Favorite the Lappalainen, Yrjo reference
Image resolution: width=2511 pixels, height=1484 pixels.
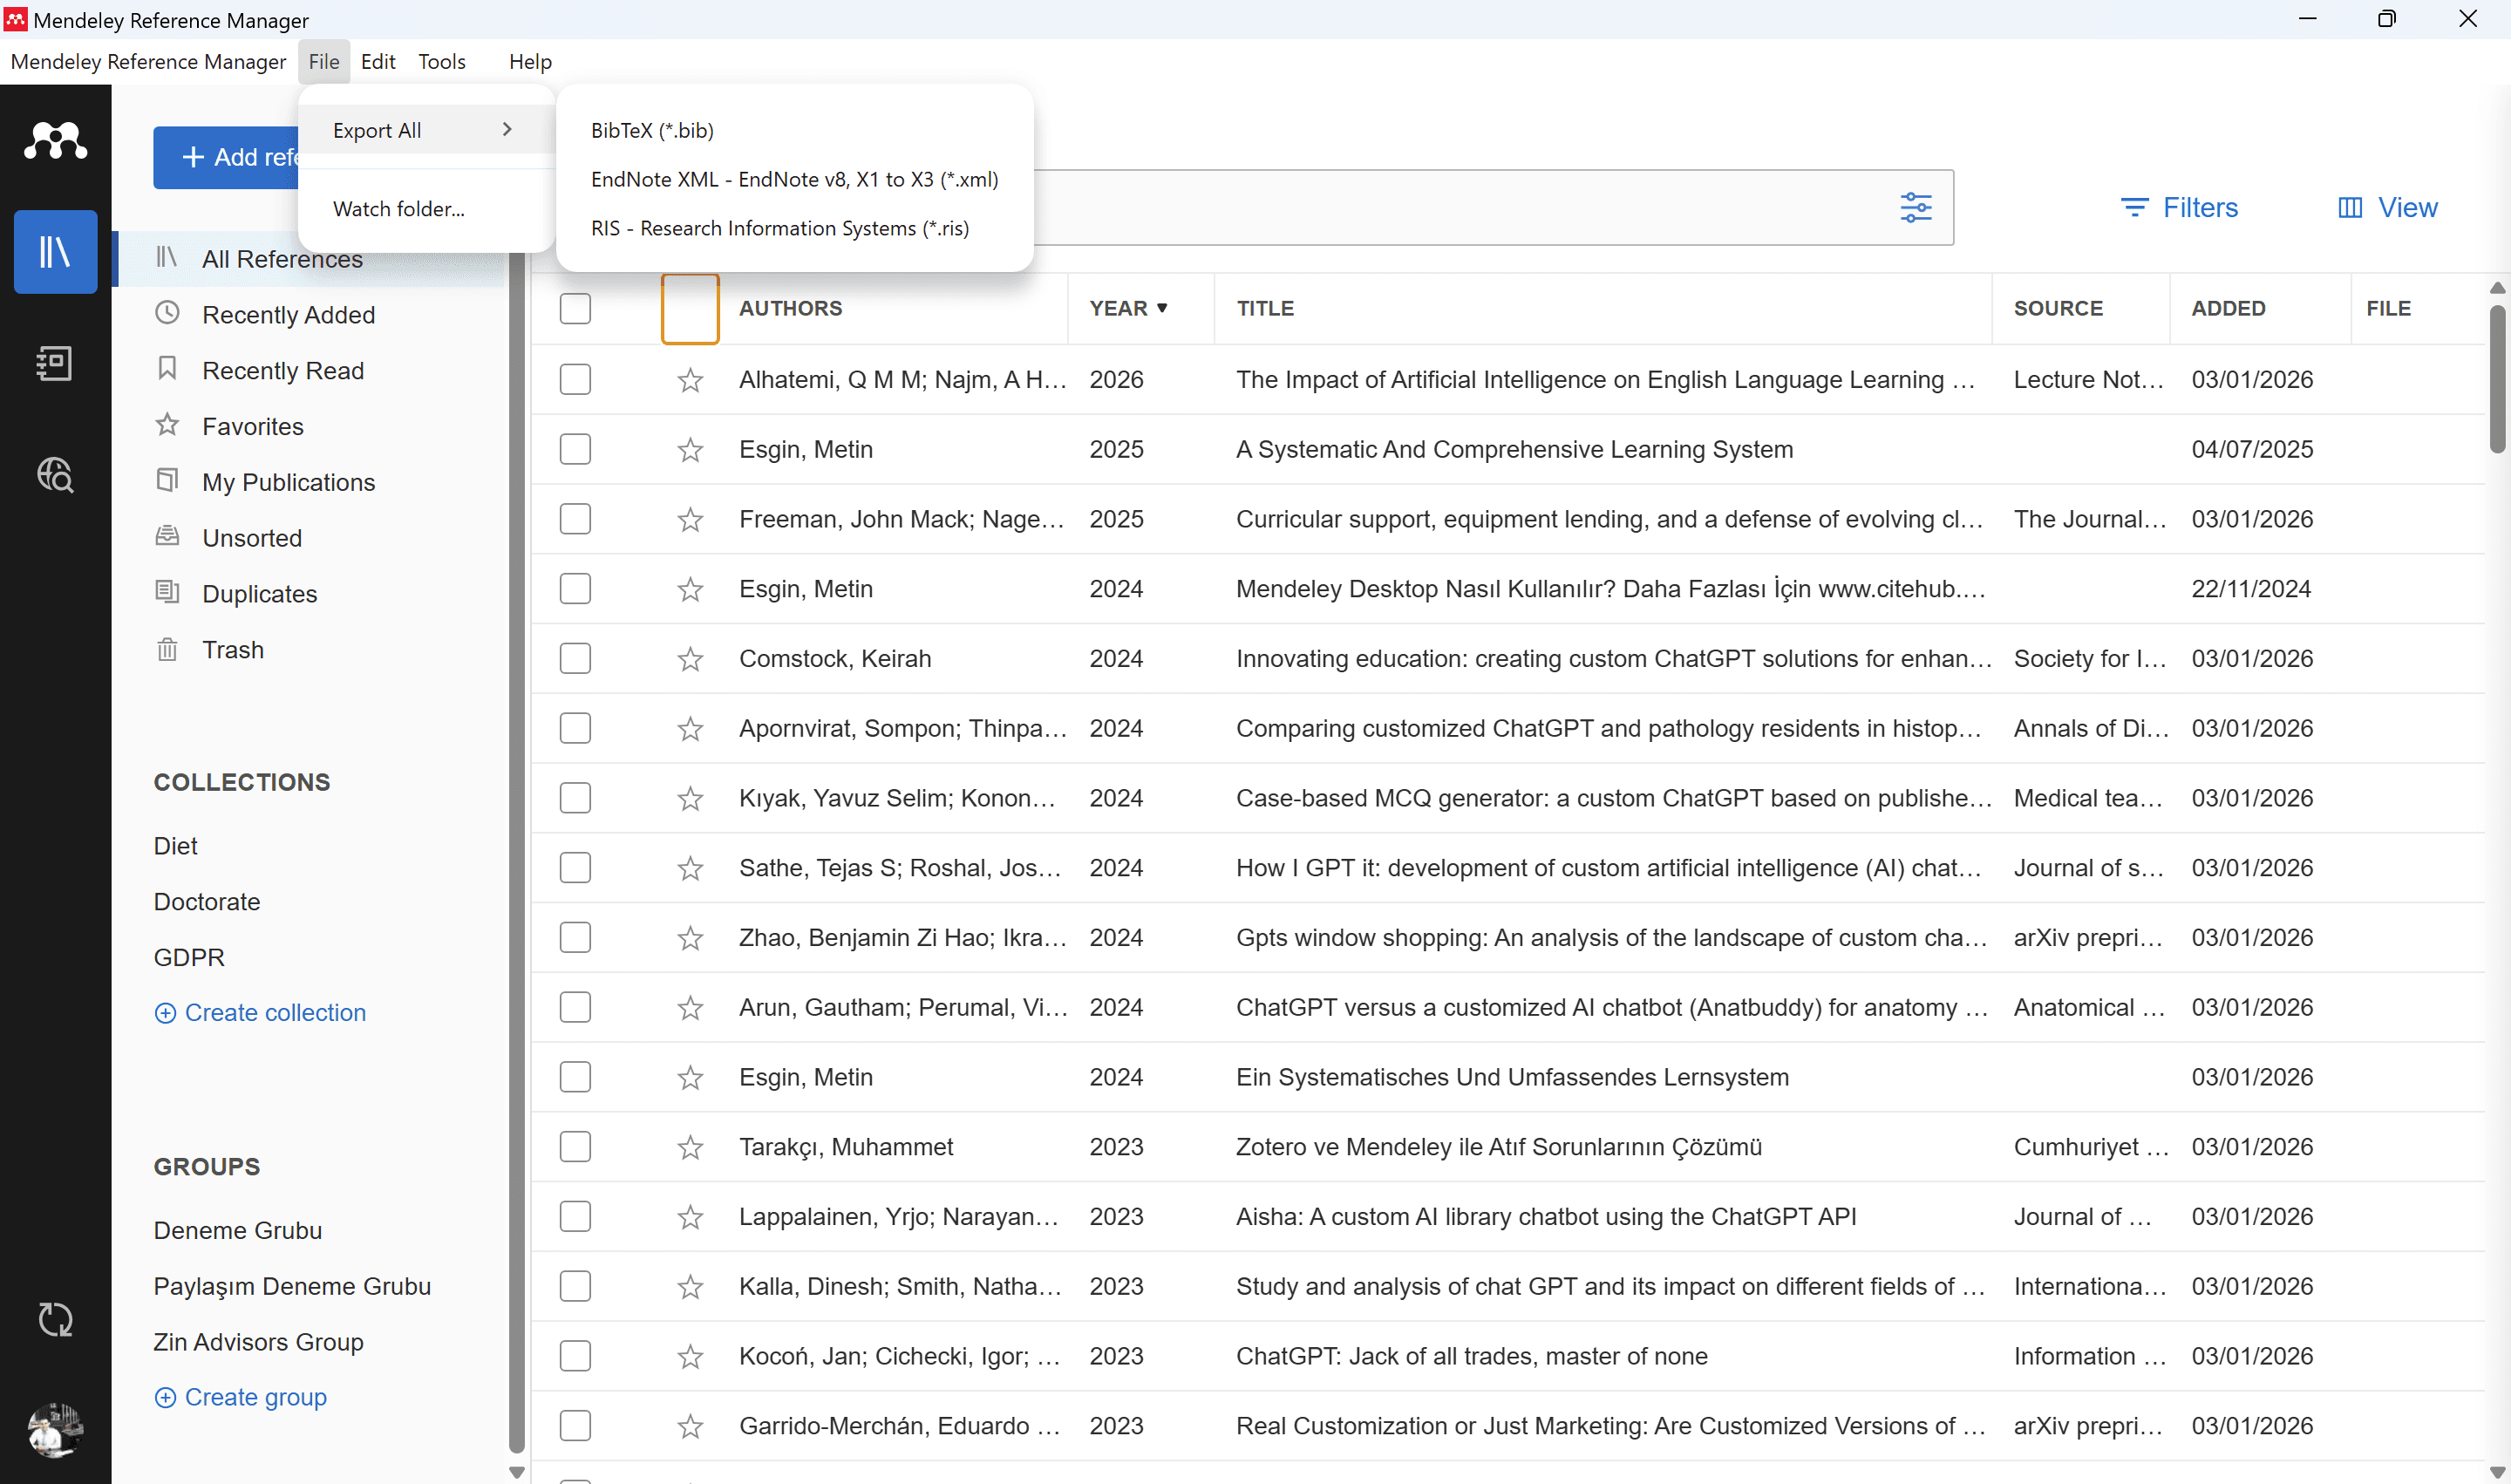[x=690, y=1217]
